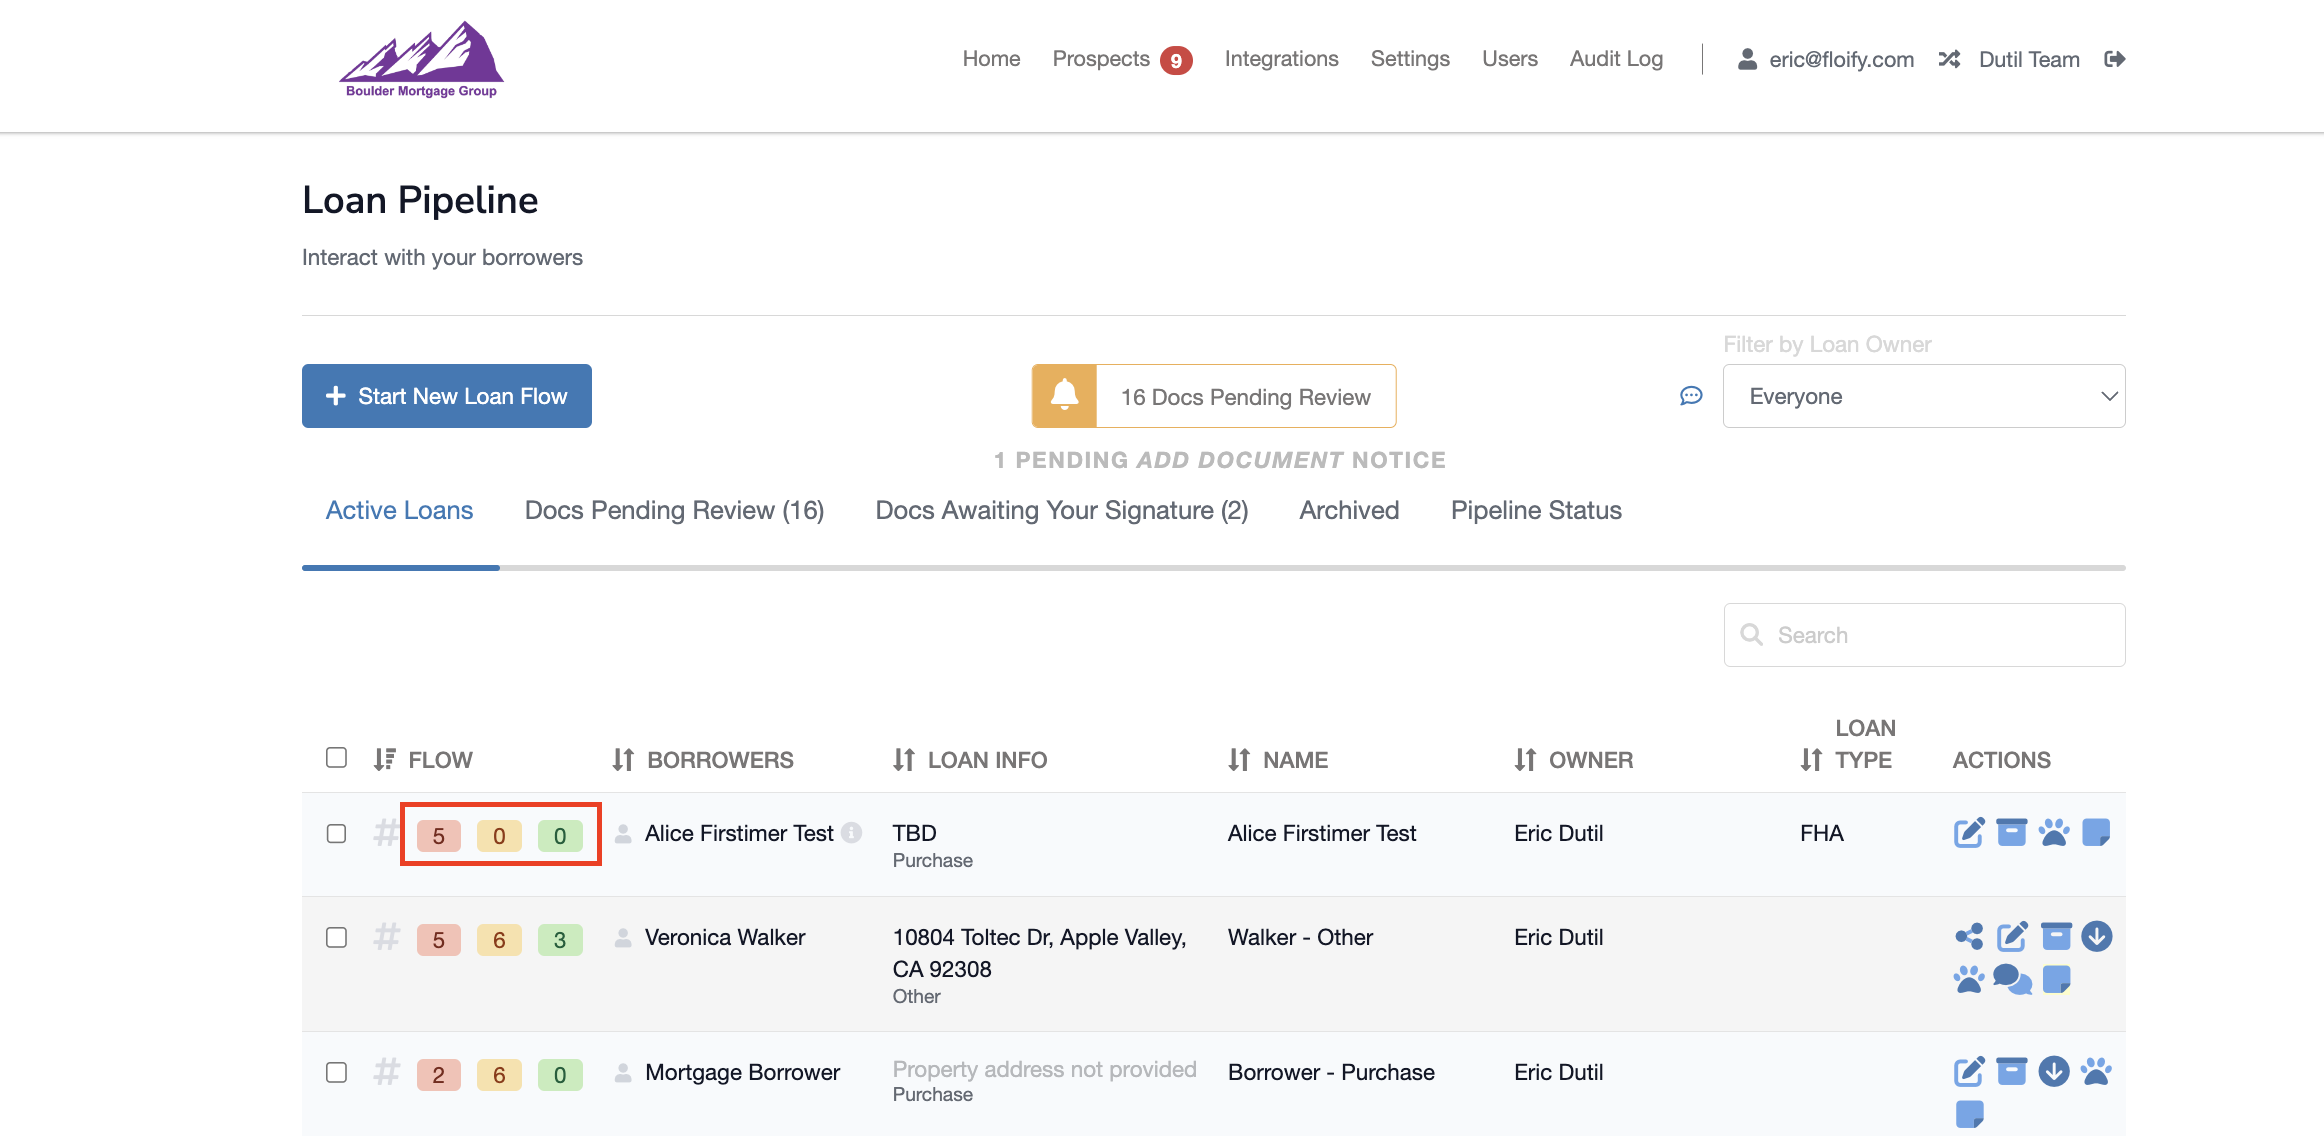The width and height of the screenshot is (2324, 1136).
Task: Click the chat bubble icon beside owner filter
Action: click(1691, 396)
